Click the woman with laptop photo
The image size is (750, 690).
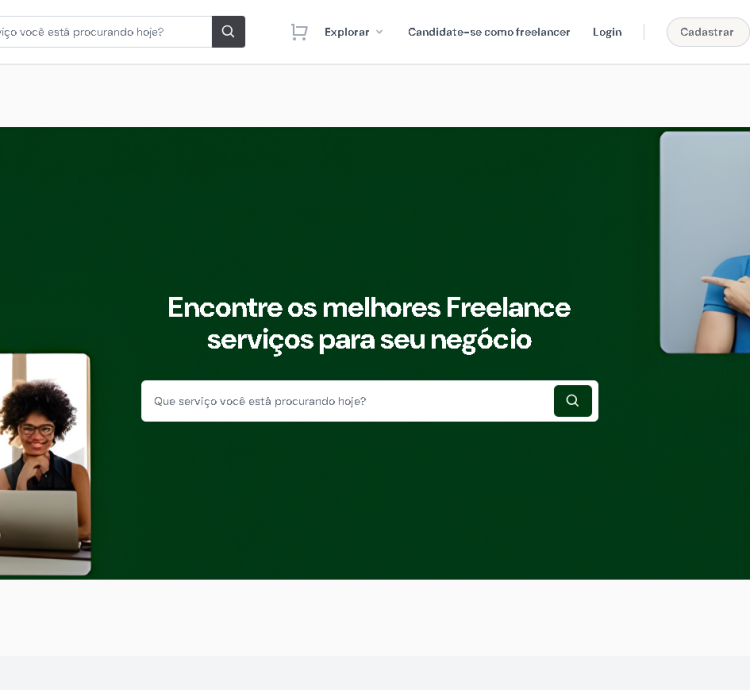click(x=45, y=464)
